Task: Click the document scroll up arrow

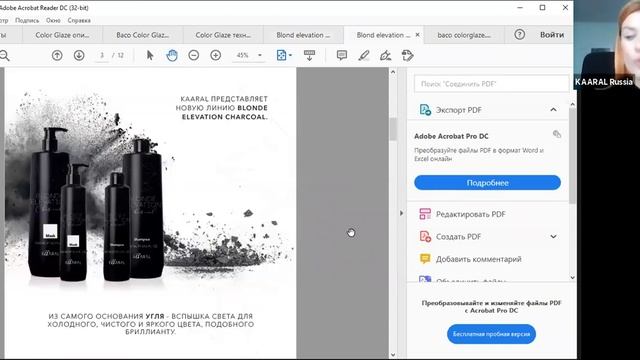Action: pyautogui.click(x=393, y=72)
